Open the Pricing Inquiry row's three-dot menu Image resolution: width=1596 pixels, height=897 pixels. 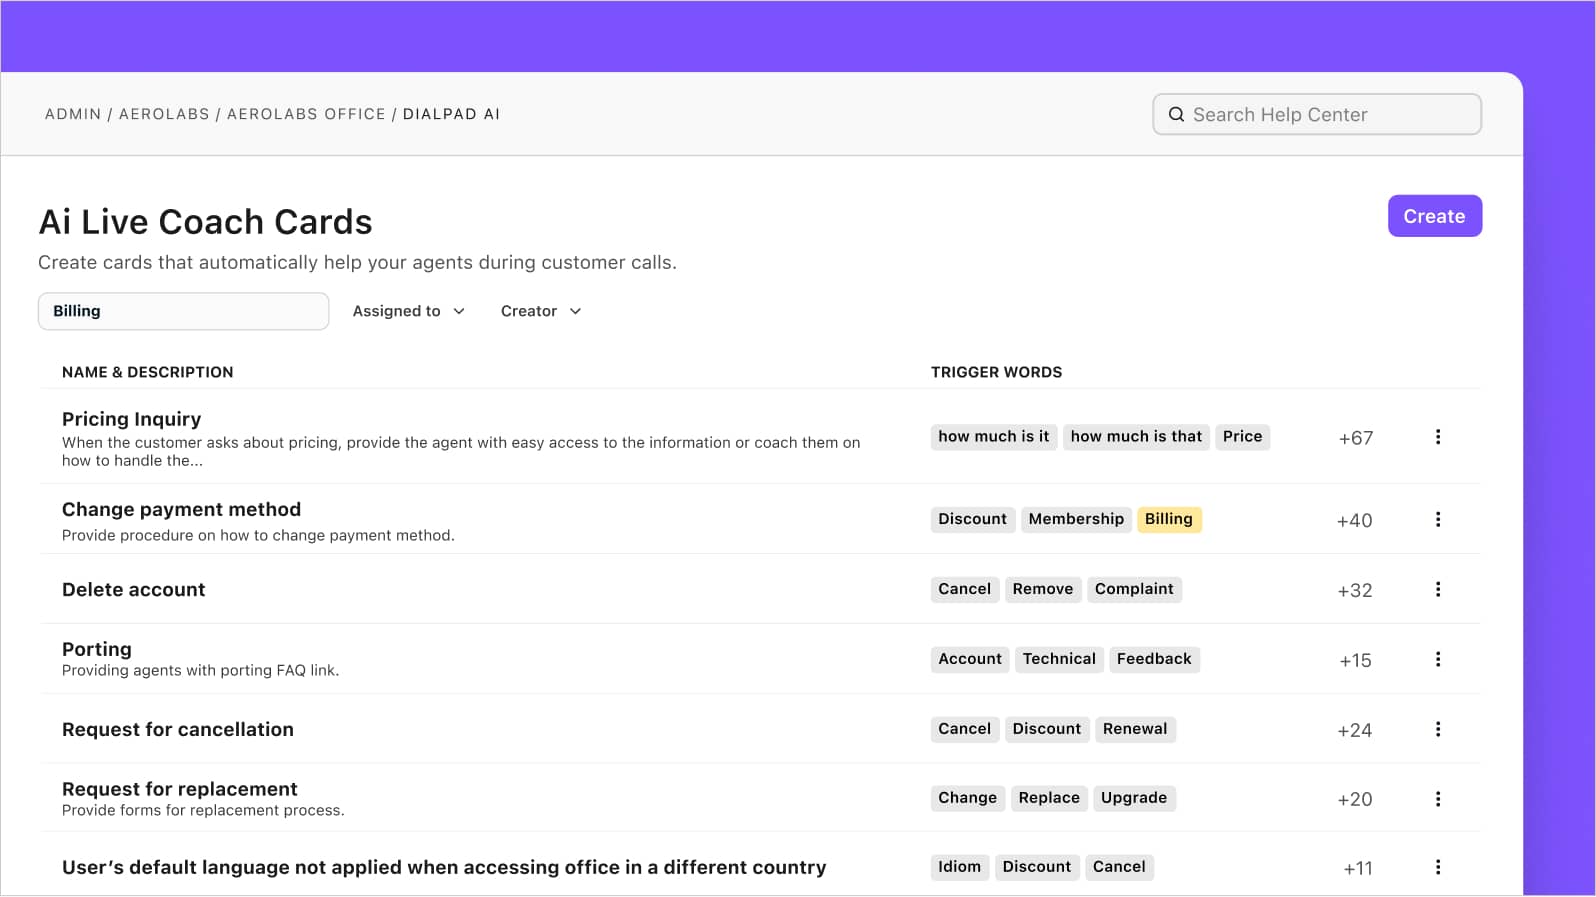point(1438,437)
